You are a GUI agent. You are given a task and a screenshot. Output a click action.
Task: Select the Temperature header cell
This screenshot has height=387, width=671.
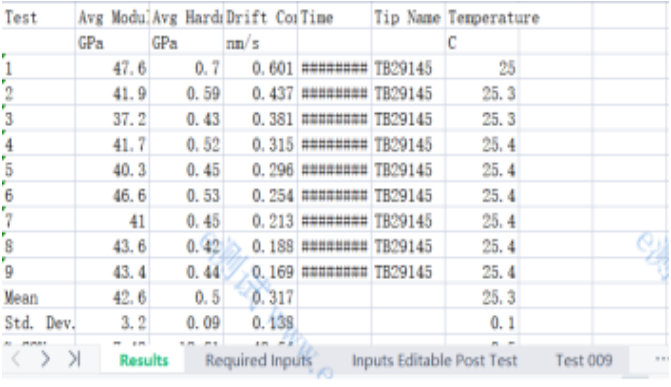pos(482,17)
